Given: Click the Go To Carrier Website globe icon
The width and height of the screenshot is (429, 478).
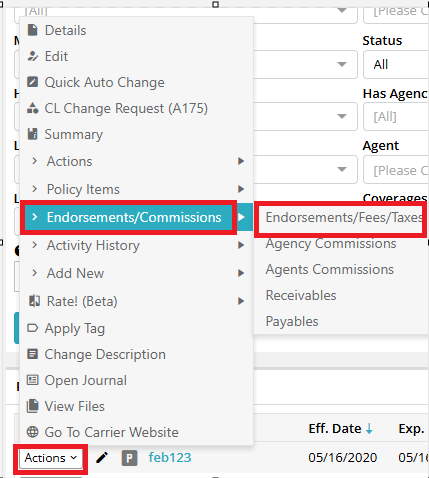Looking at the screenshot, I should pos(32,432).
